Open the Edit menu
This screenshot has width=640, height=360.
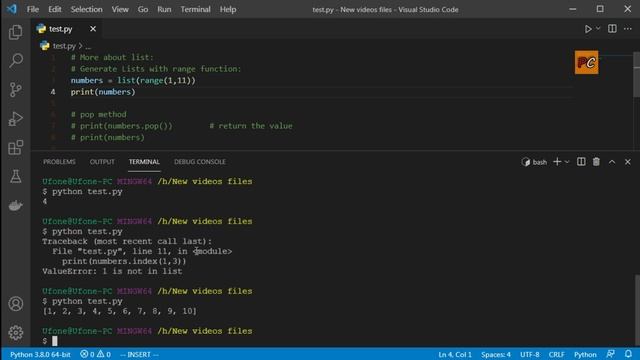tap(55, 9)
